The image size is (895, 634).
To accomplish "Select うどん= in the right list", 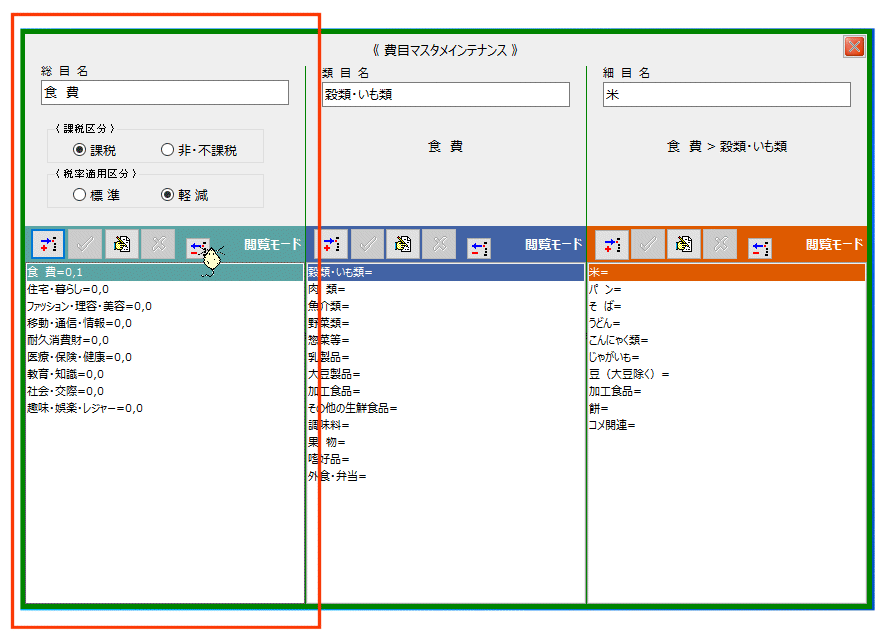I will [x=727, y=323].
